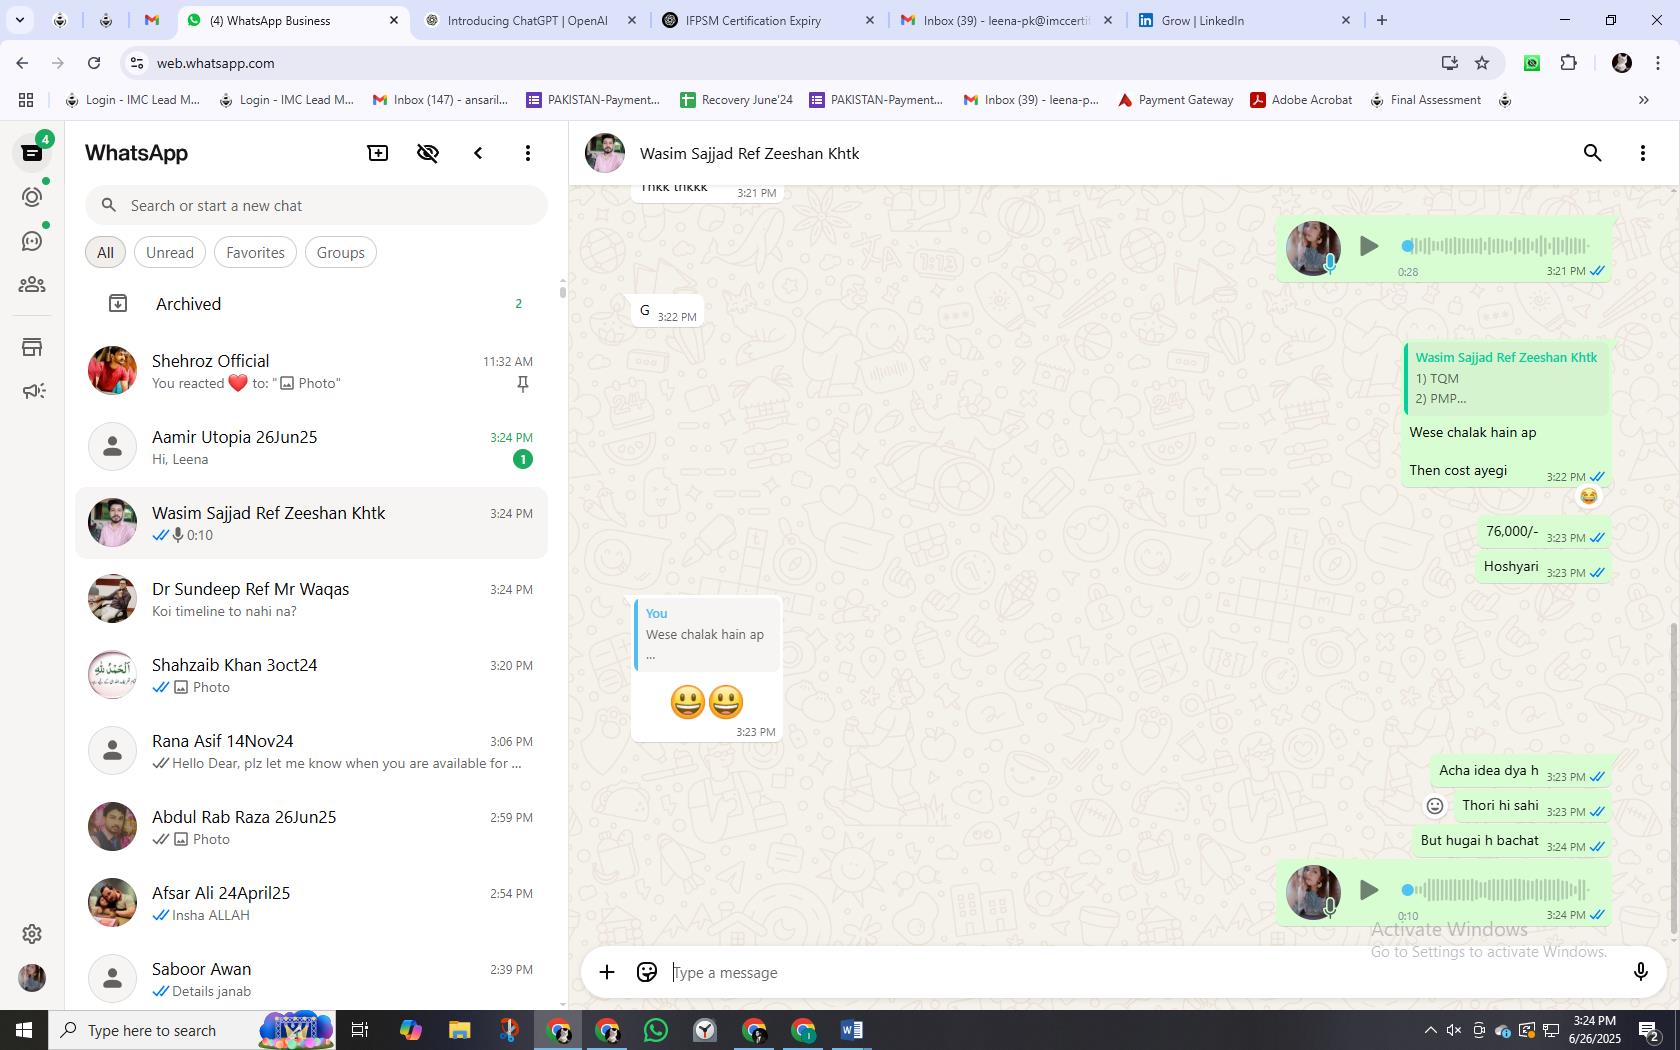This screenshot has height=1050, width=1680.
Task: Open Recovery June'24 bookmark
Action: tap(736, 100)
